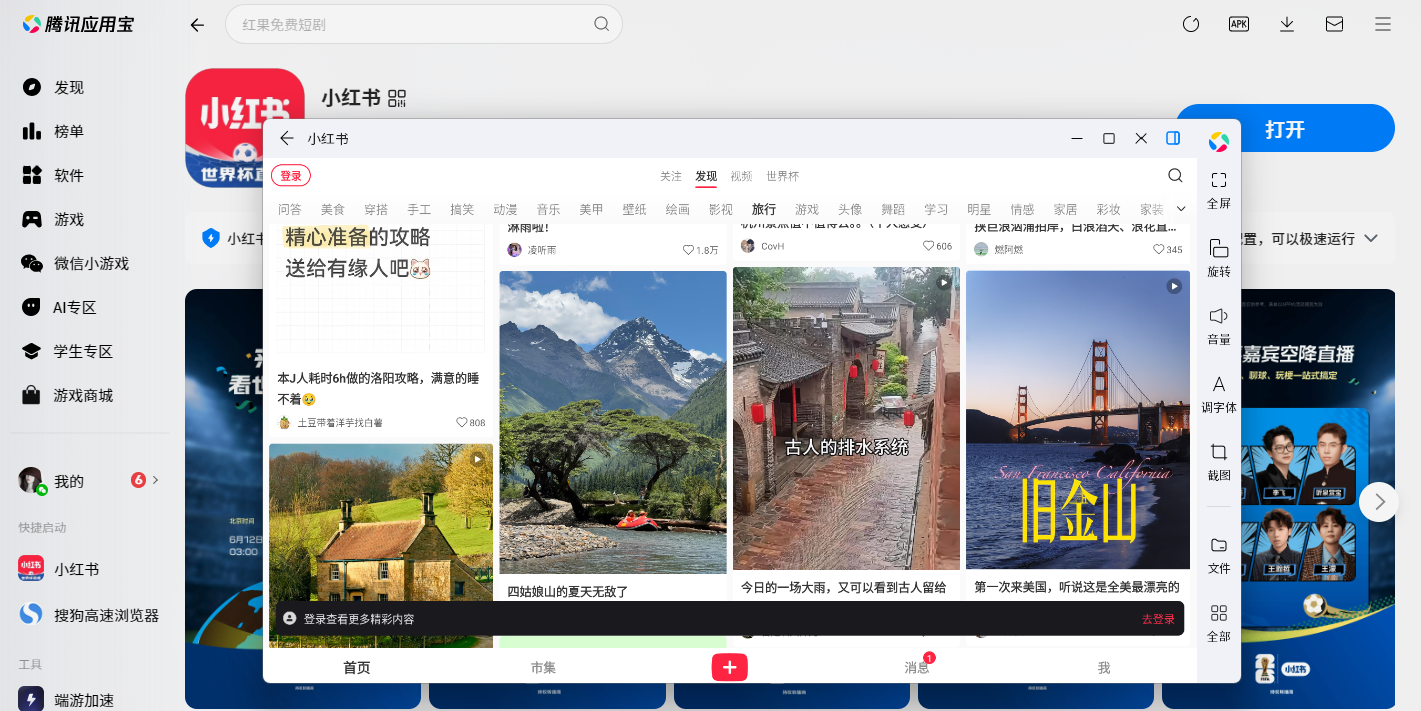
Task: Expand 我的 profile entry chevron
Action: (156, 480)
